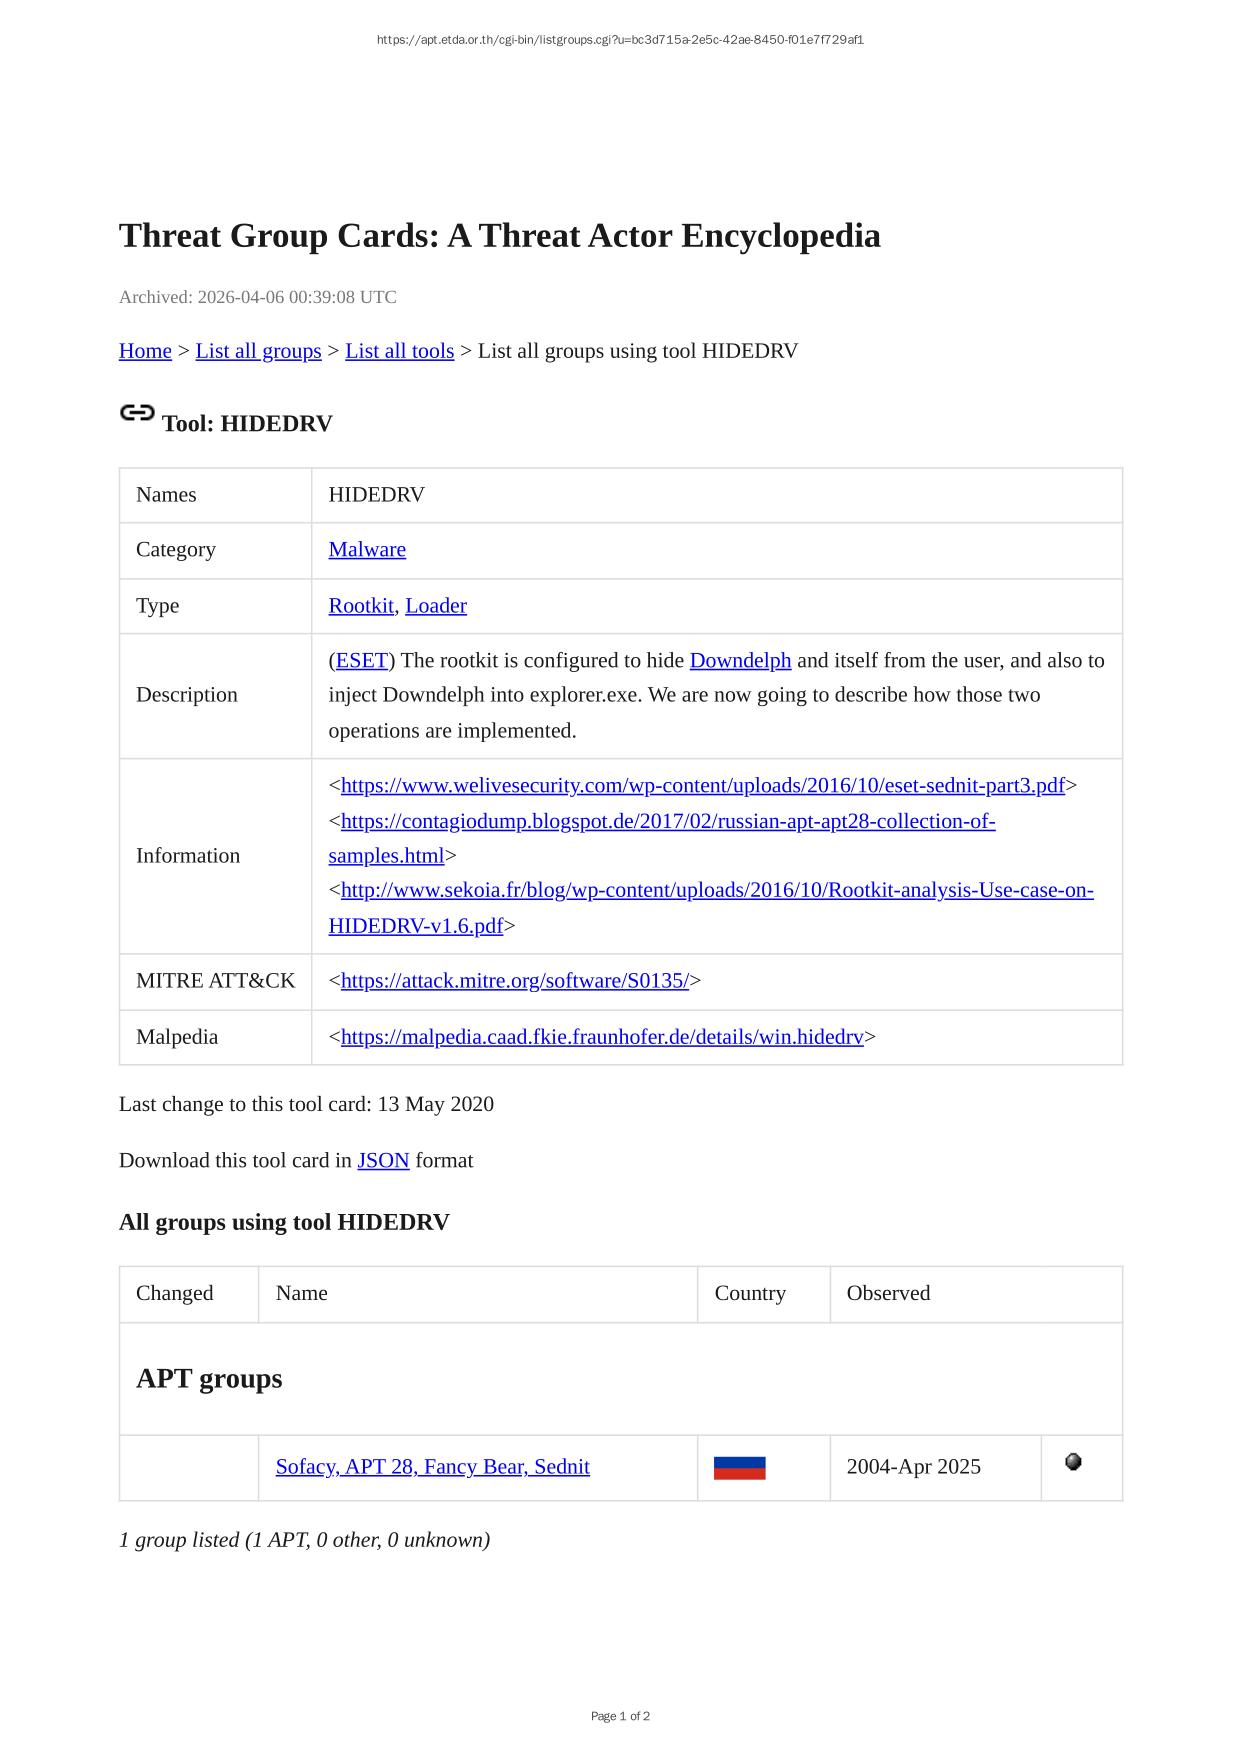Click the dark sphere status icon

click(1073, 1462)
